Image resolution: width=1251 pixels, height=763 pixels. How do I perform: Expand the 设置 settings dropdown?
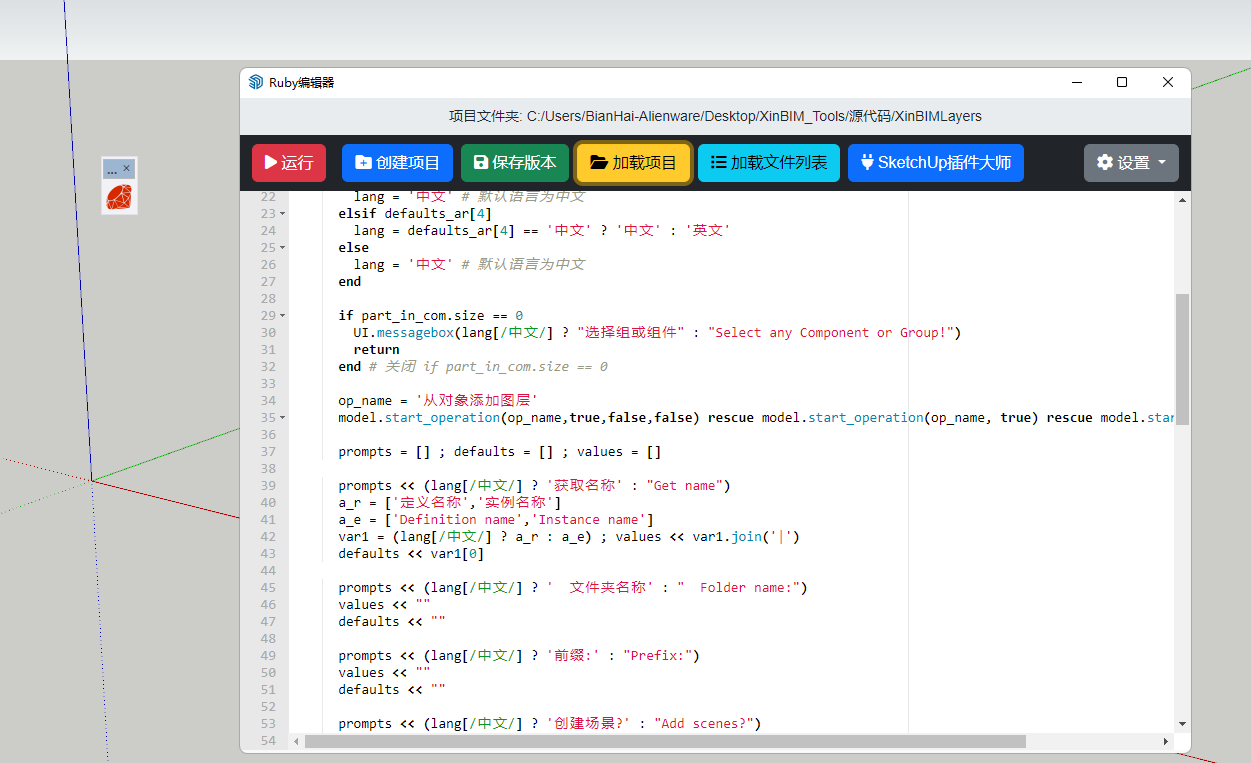(1131, 163)
